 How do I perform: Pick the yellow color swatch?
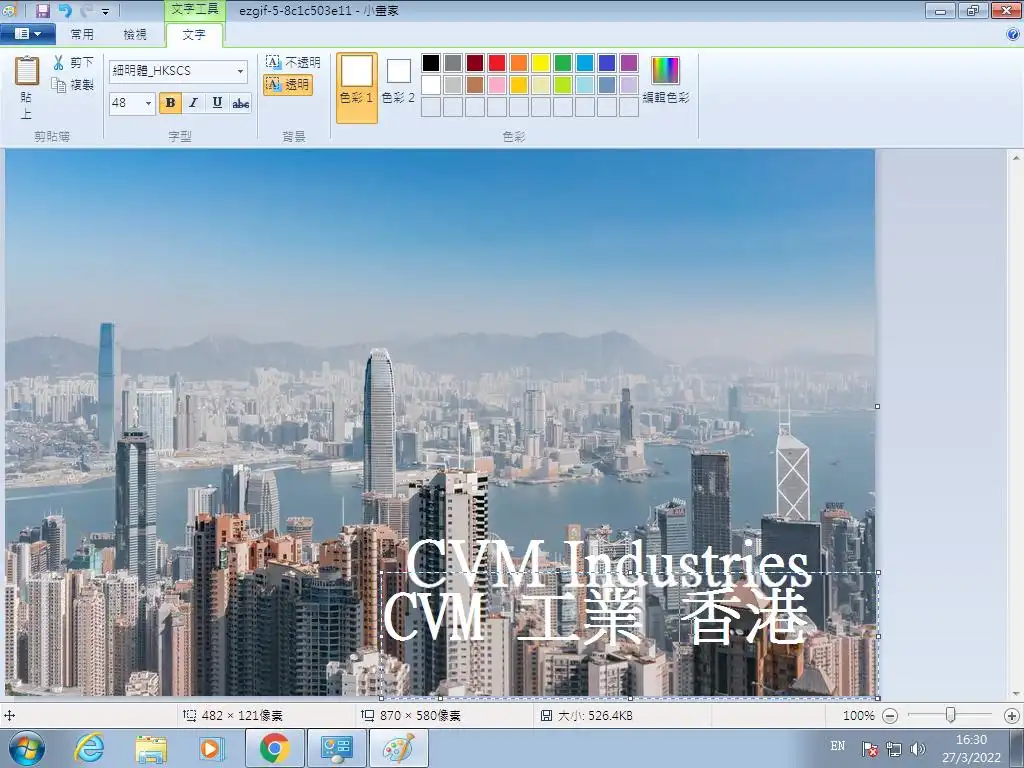pos(541,63)
